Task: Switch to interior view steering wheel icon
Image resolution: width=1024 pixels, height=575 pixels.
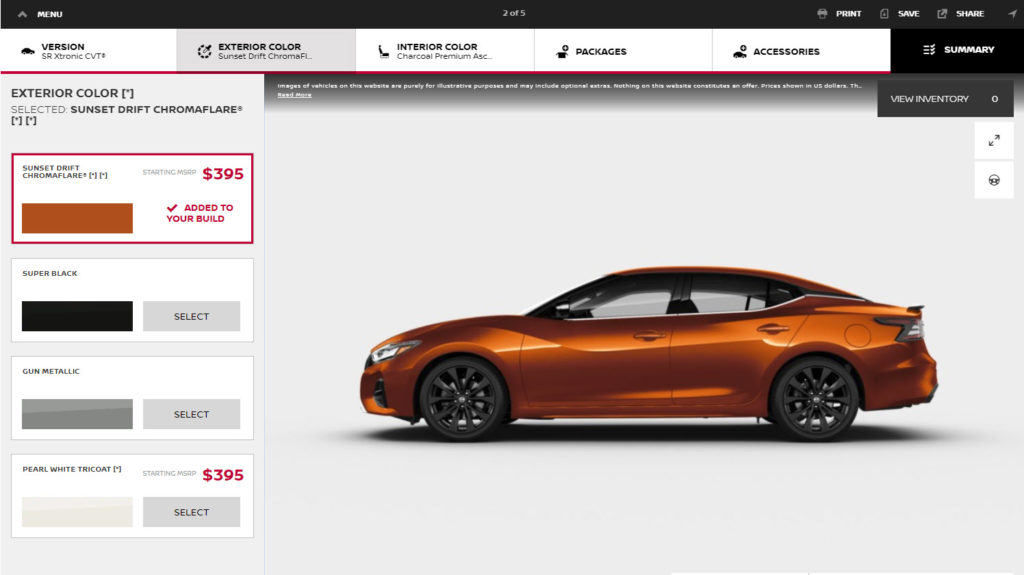Action: (x=994, y=180)
